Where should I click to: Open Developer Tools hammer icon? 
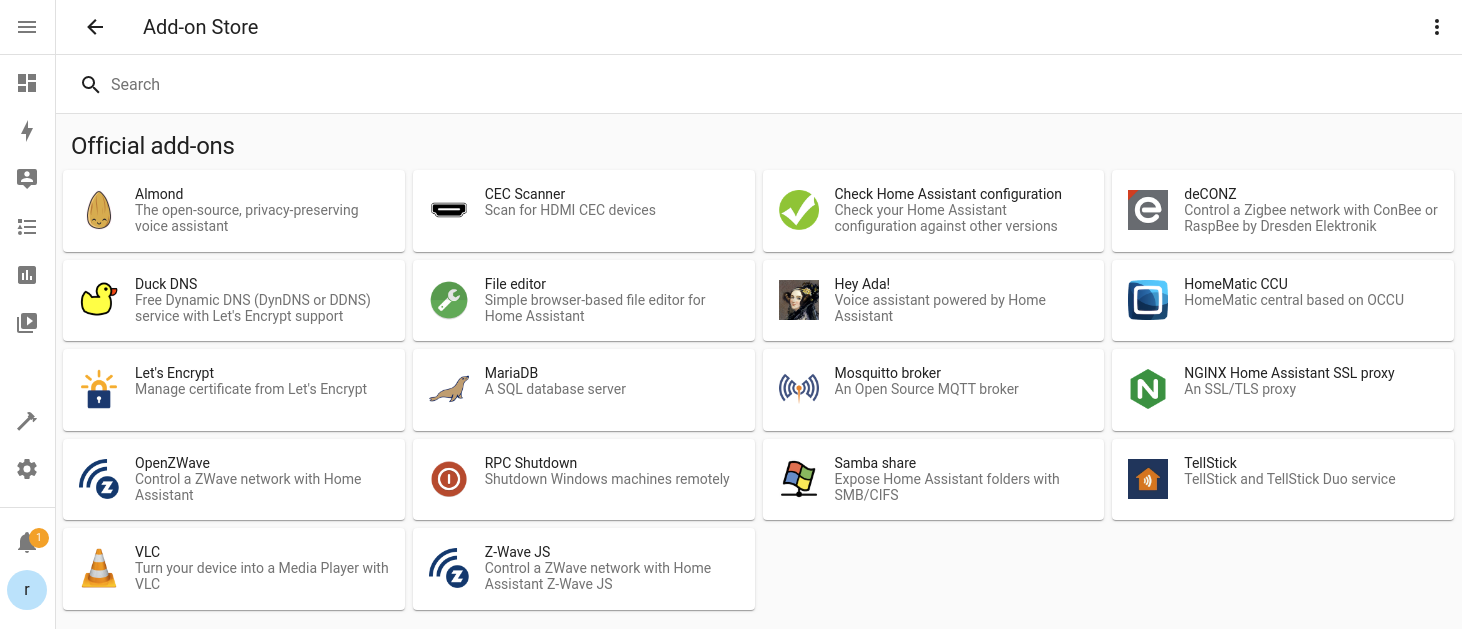point(27,421)
